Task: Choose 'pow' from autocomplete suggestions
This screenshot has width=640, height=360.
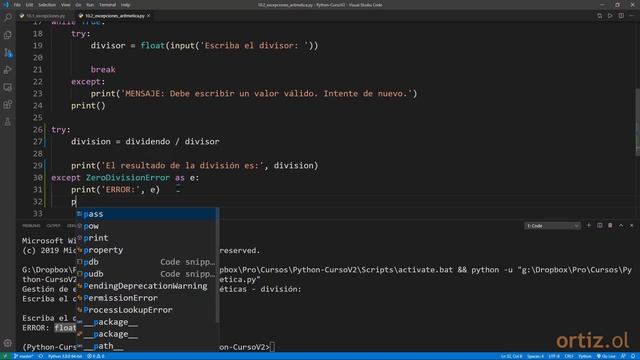Action: [145, 226]
